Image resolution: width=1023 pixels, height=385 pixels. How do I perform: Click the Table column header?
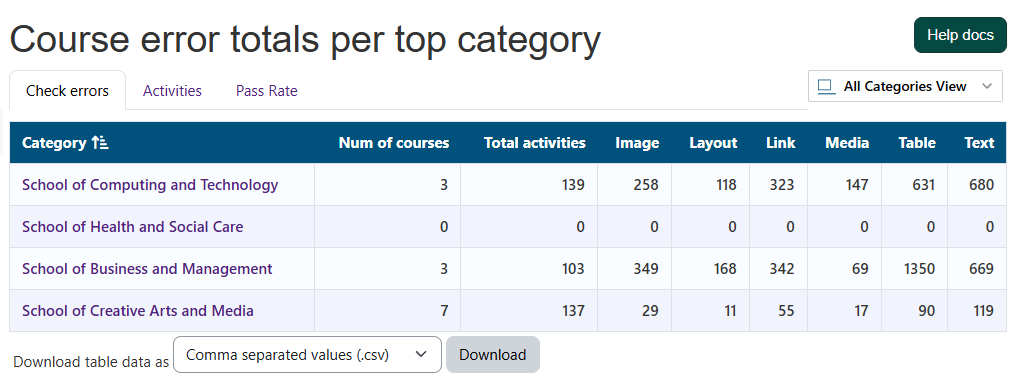point(917,143)
